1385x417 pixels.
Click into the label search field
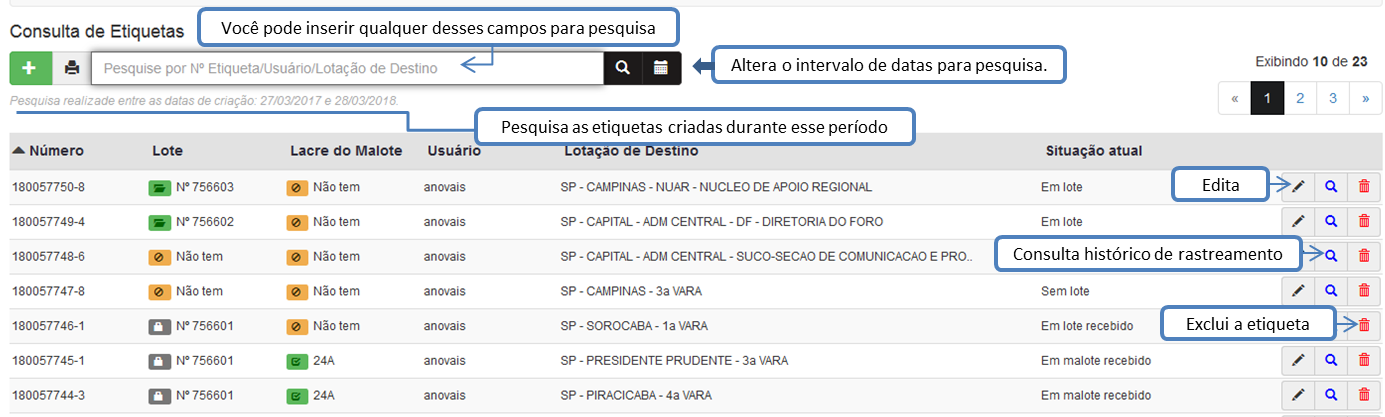346,68
